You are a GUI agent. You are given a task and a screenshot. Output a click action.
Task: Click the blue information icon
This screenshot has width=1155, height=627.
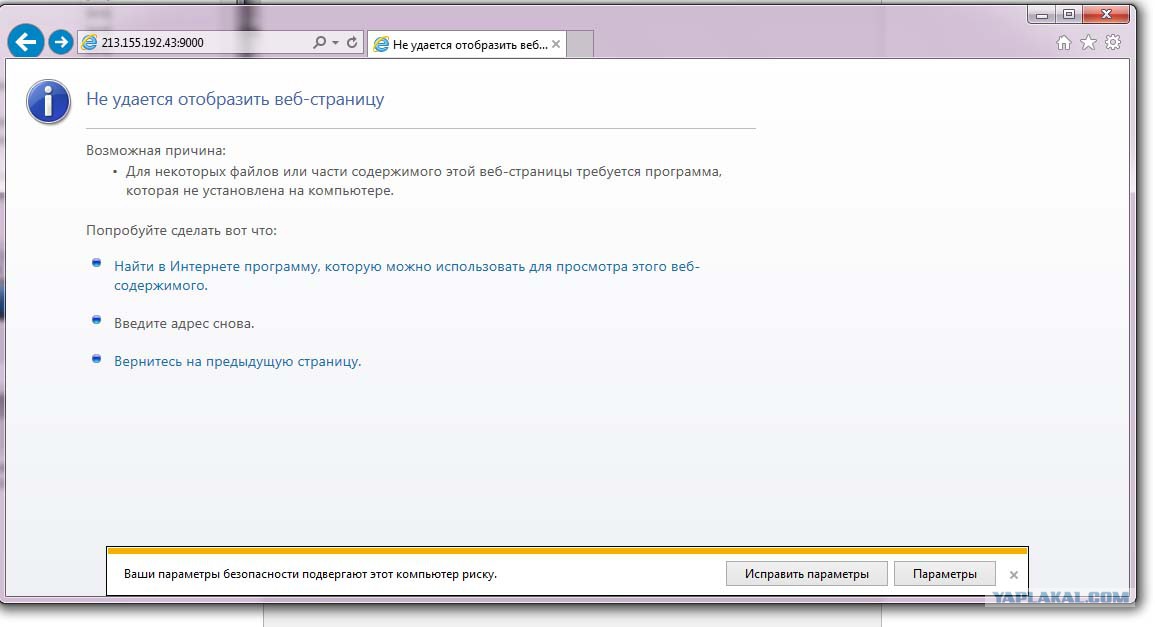click(49, 101)
